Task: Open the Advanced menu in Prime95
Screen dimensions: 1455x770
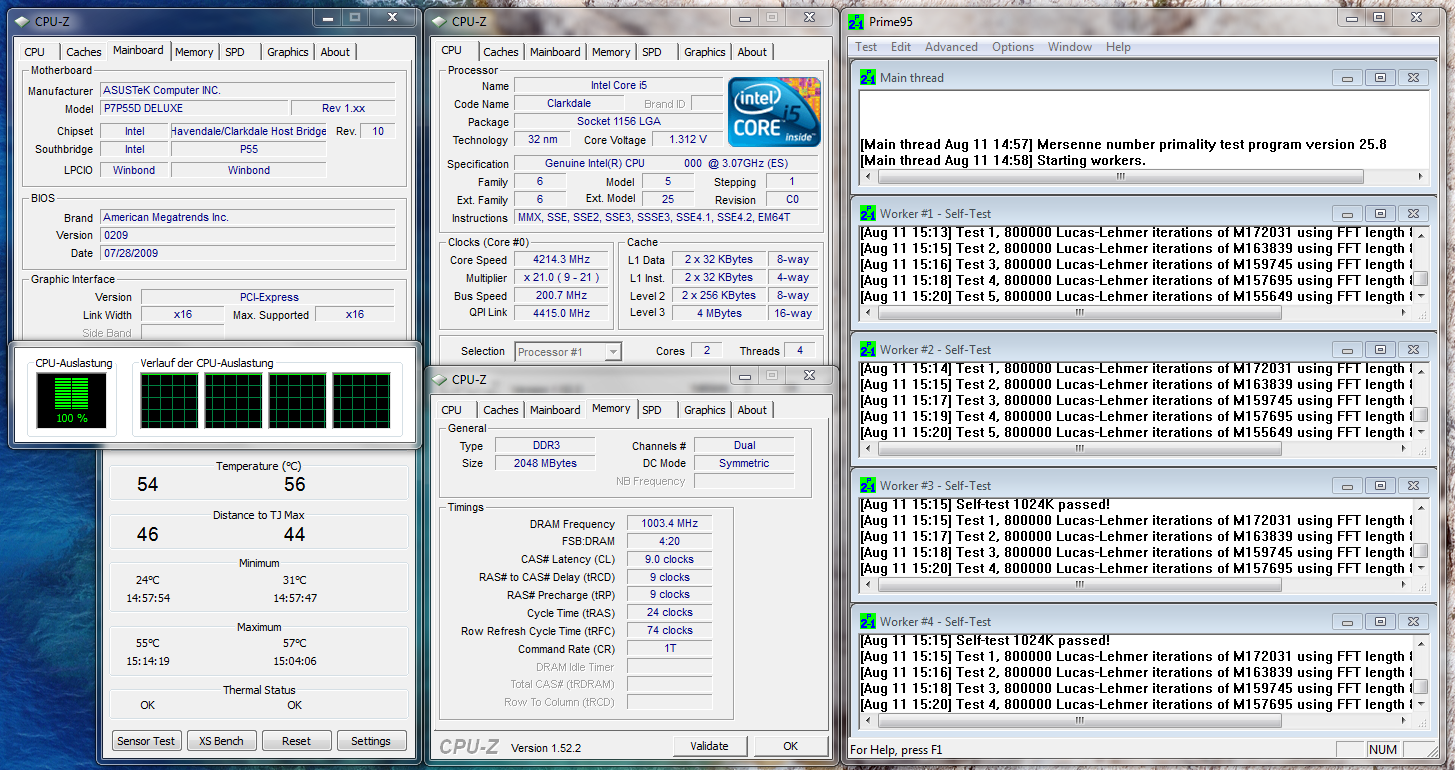Action: tap(951, 47)
